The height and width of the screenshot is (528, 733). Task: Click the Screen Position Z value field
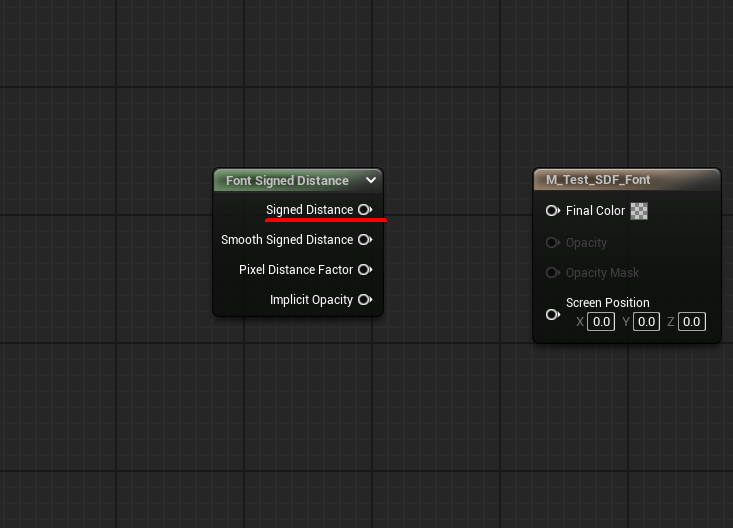point(692,322)
